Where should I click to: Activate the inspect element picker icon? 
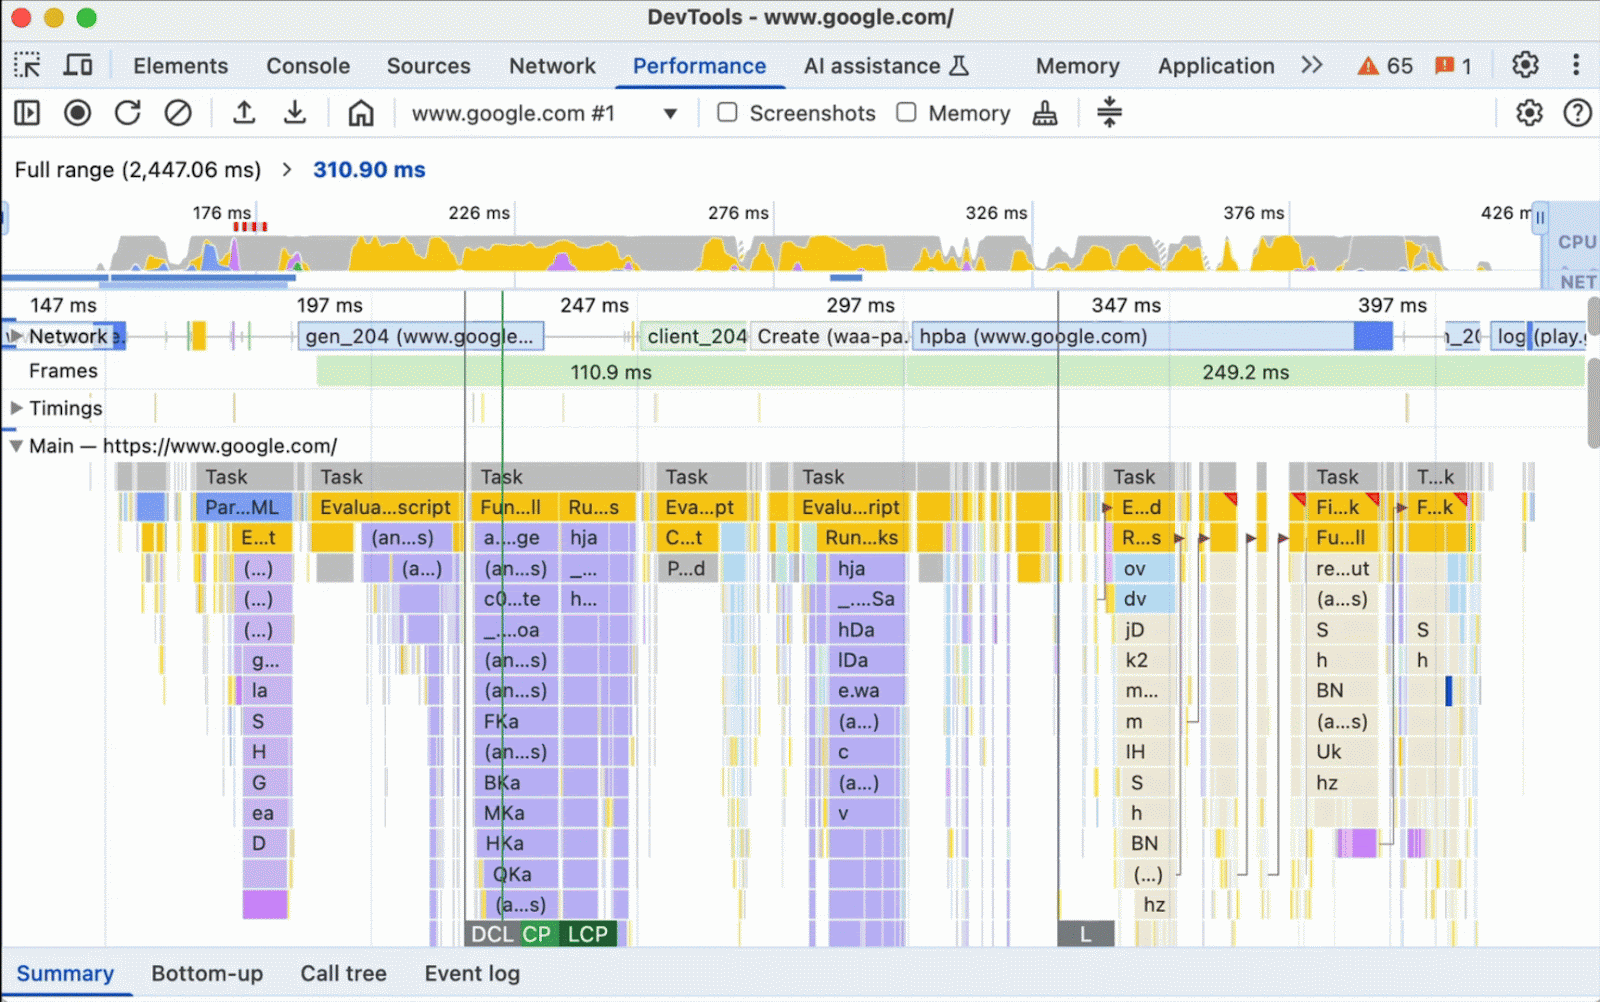pyautogui.click(x=27, y=66)
